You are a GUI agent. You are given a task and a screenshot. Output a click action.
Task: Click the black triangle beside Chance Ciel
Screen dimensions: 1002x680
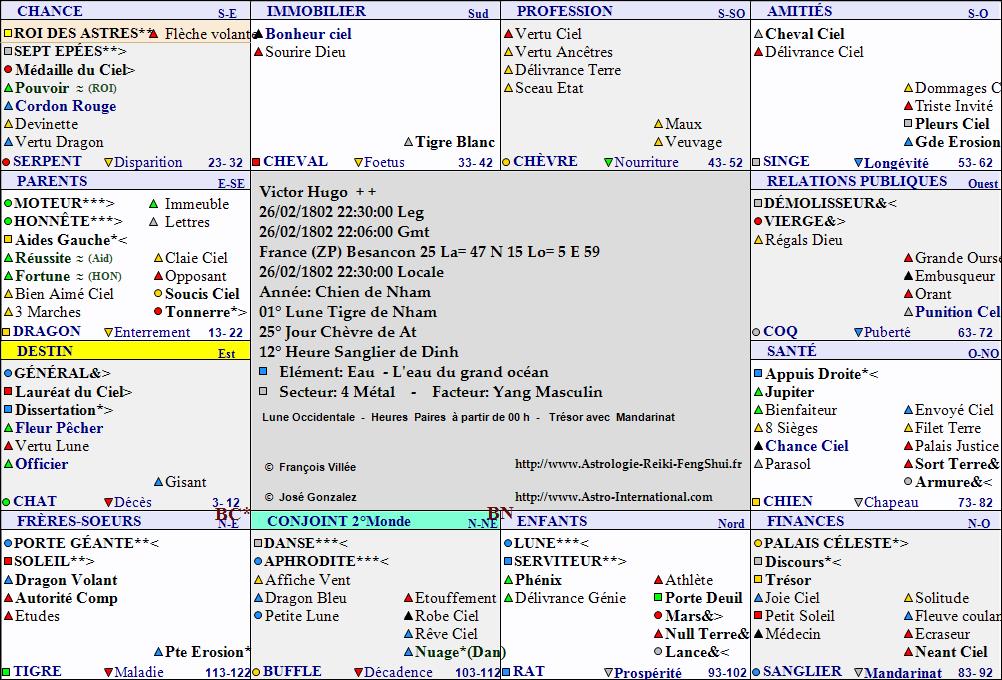tap(759, 445)
